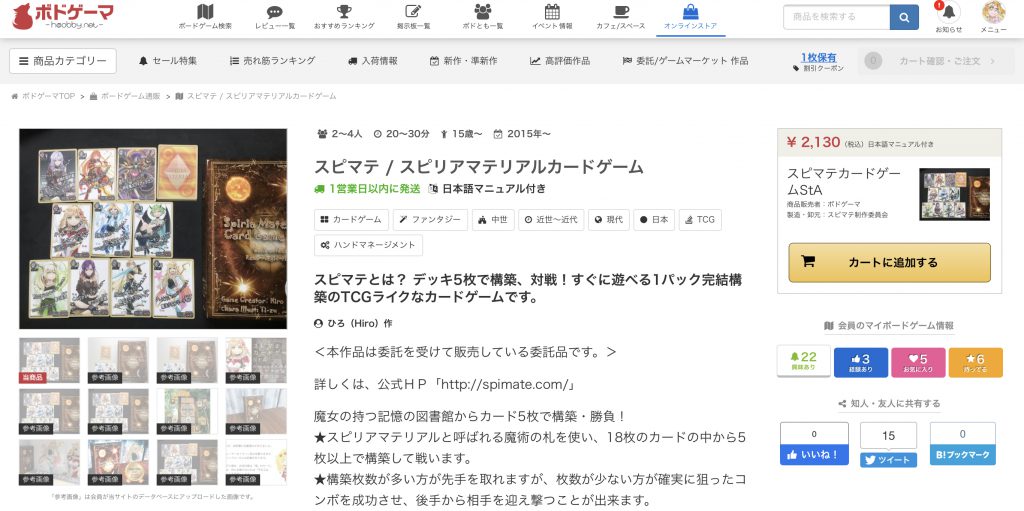Image resolution: width=1024 pixels, height=511 pixels.
Task: Open 入荷情報 link
Action: pyautogui.click(x=372, y=61)
